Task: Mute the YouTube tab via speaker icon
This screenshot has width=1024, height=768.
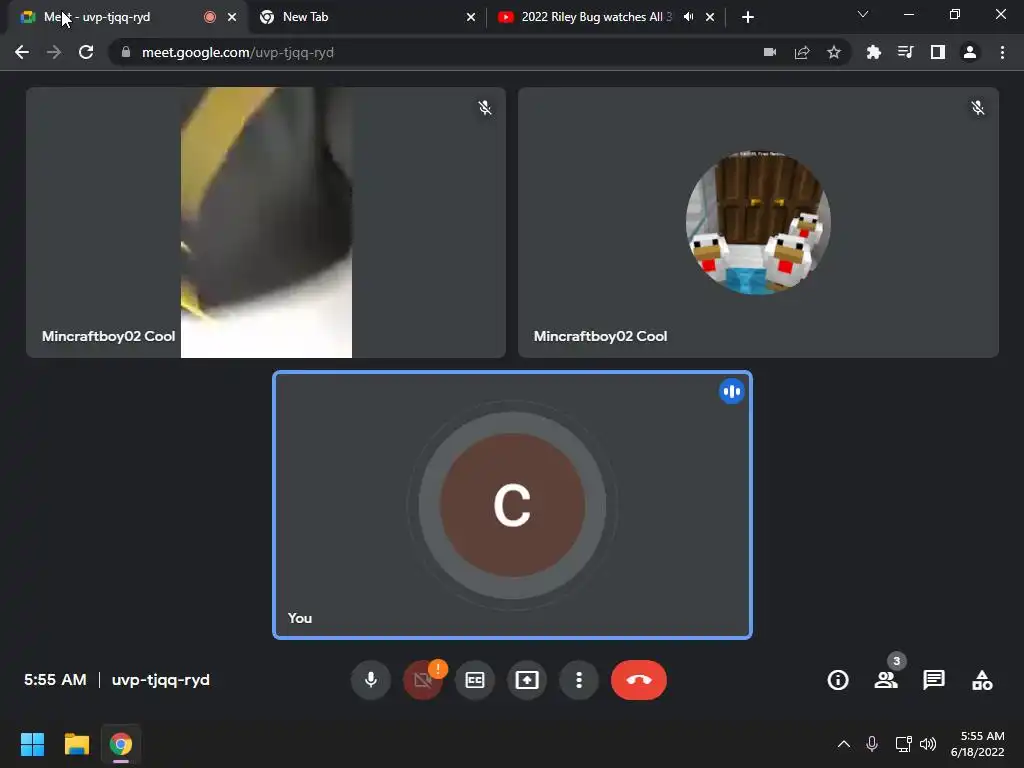Action: tap(688, 17)
